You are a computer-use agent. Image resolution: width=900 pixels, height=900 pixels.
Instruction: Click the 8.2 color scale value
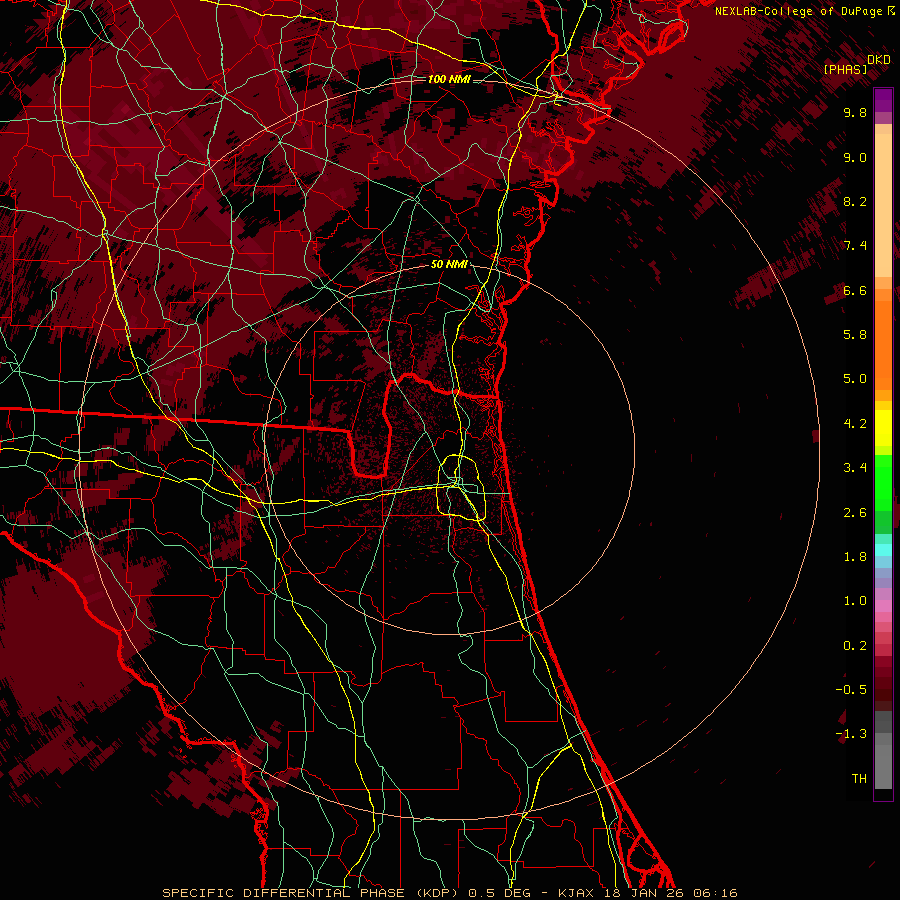pos(855,201)
